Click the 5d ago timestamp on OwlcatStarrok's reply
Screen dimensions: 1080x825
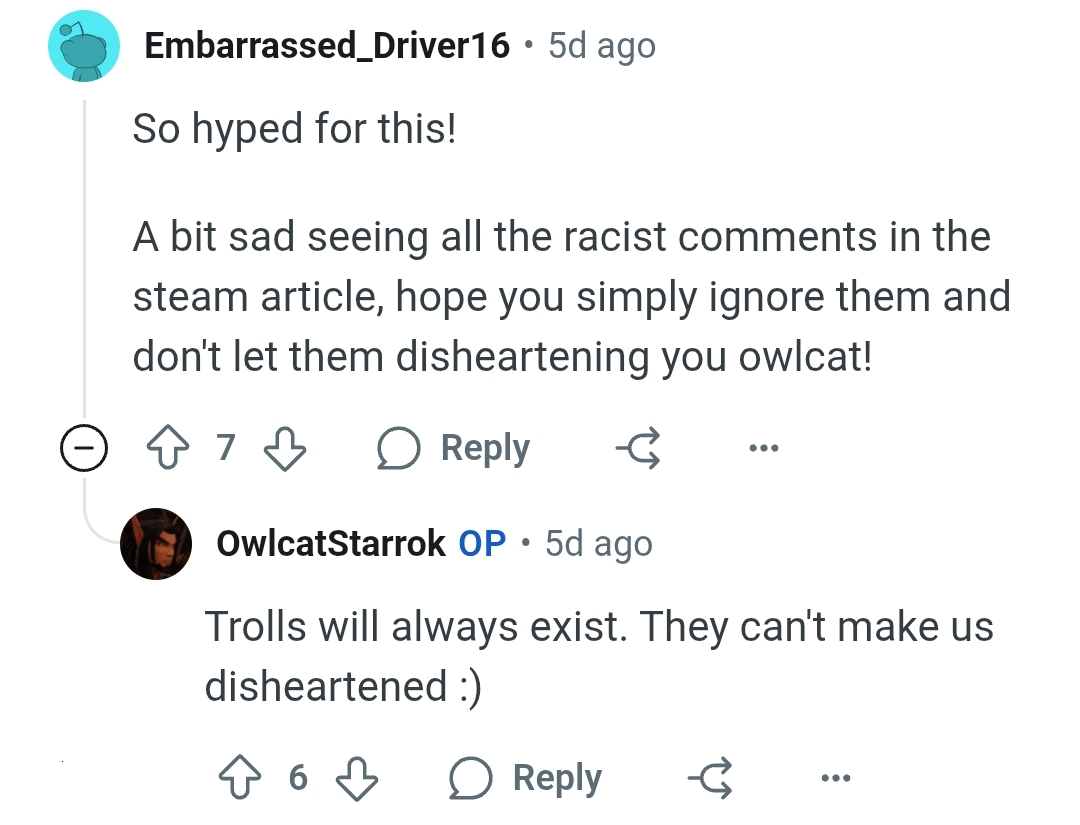coord(598,544)
